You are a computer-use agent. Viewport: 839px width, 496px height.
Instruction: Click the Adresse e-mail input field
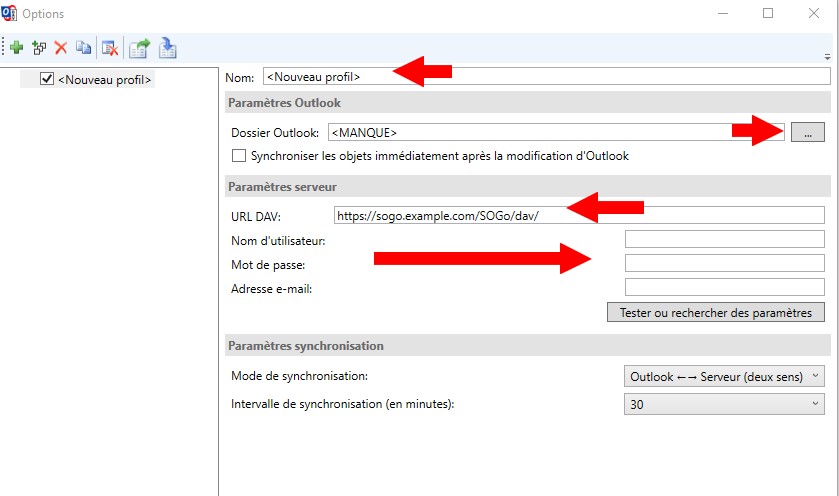(x=724, y=287)
